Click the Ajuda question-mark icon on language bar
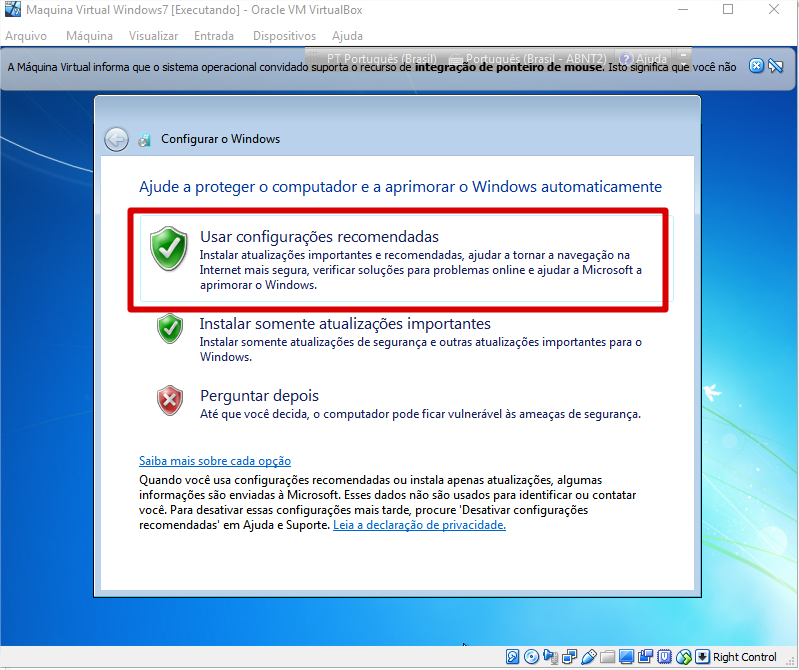This screenshot has width=799, height=670. tap(625, 59)
